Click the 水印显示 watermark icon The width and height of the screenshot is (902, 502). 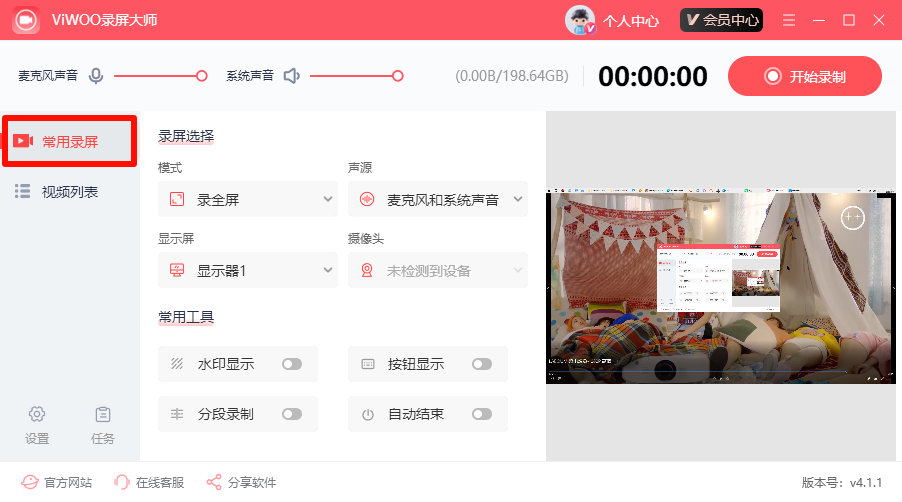(x=177, y=363)
